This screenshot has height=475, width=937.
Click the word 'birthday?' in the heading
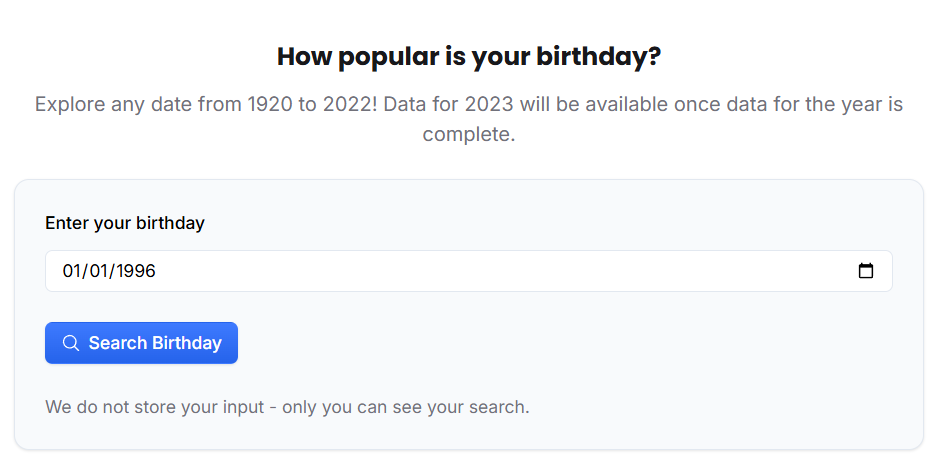click(x=598, y=56)
